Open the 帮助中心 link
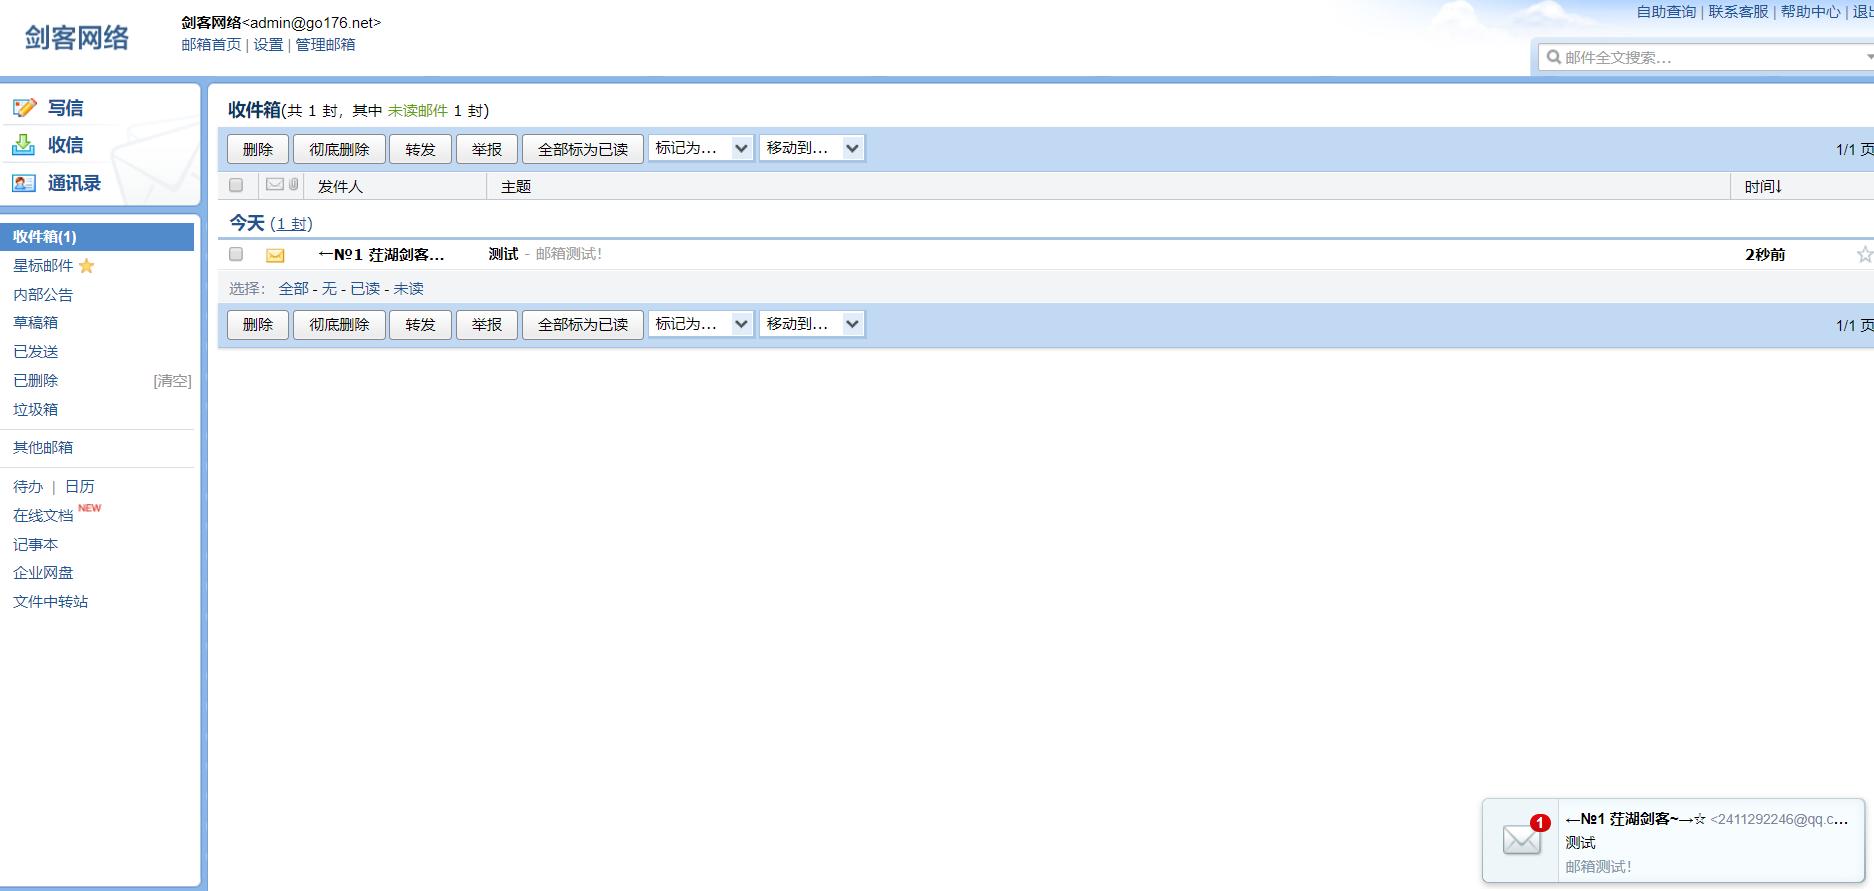Screen dimensions: 1874x891 click(x=1810, y=12)
